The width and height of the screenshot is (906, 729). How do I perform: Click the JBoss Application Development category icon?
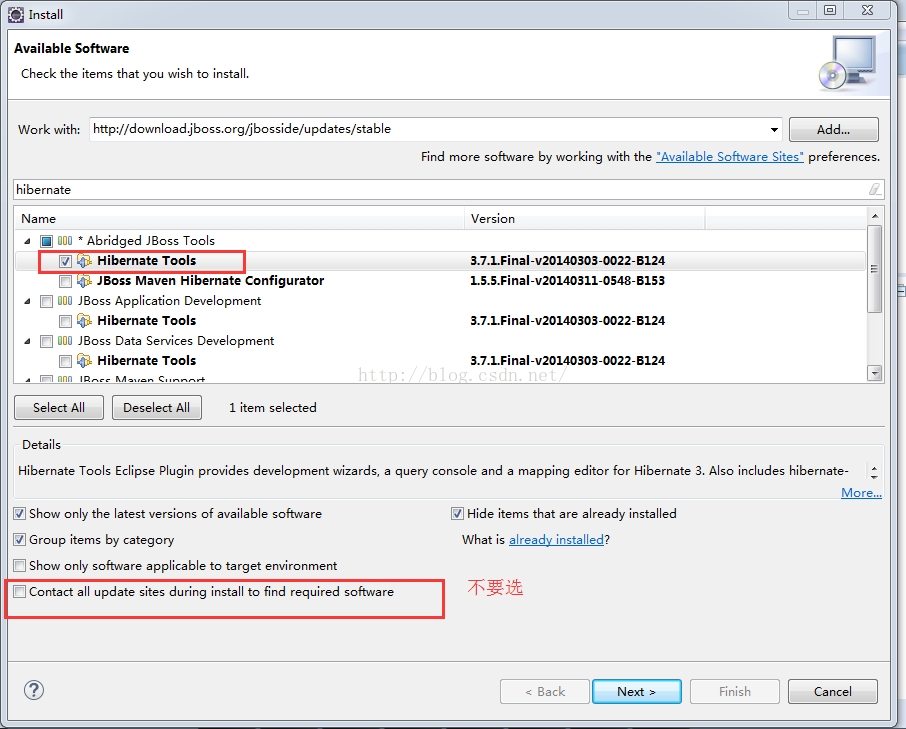[65, 300]
